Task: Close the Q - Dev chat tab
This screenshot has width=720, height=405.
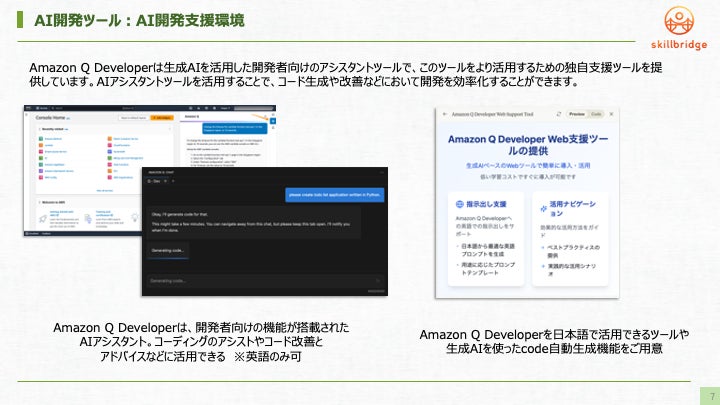Action: click(x=165, y=181)
